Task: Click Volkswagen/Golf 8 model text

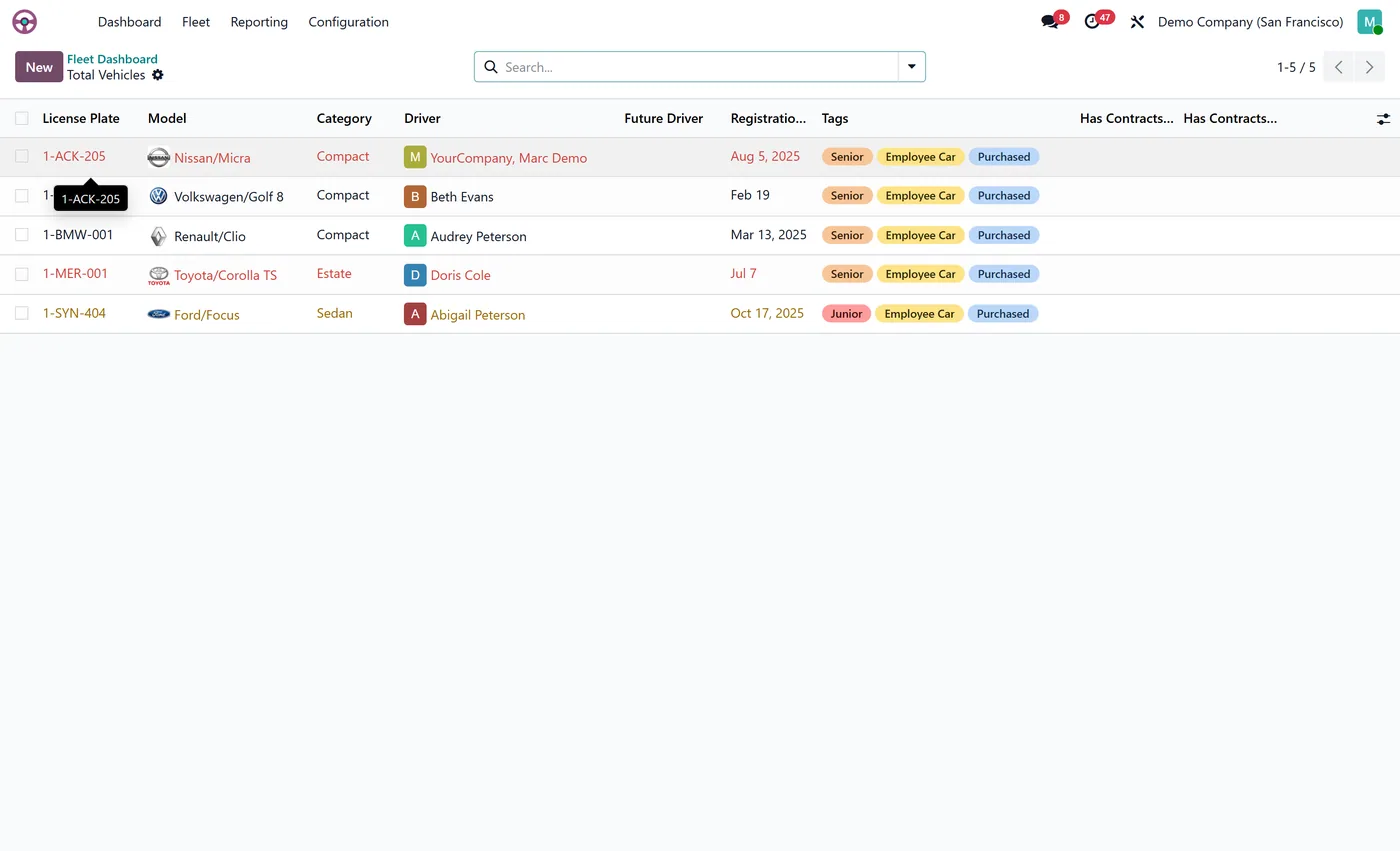Action: pos(229,197)
